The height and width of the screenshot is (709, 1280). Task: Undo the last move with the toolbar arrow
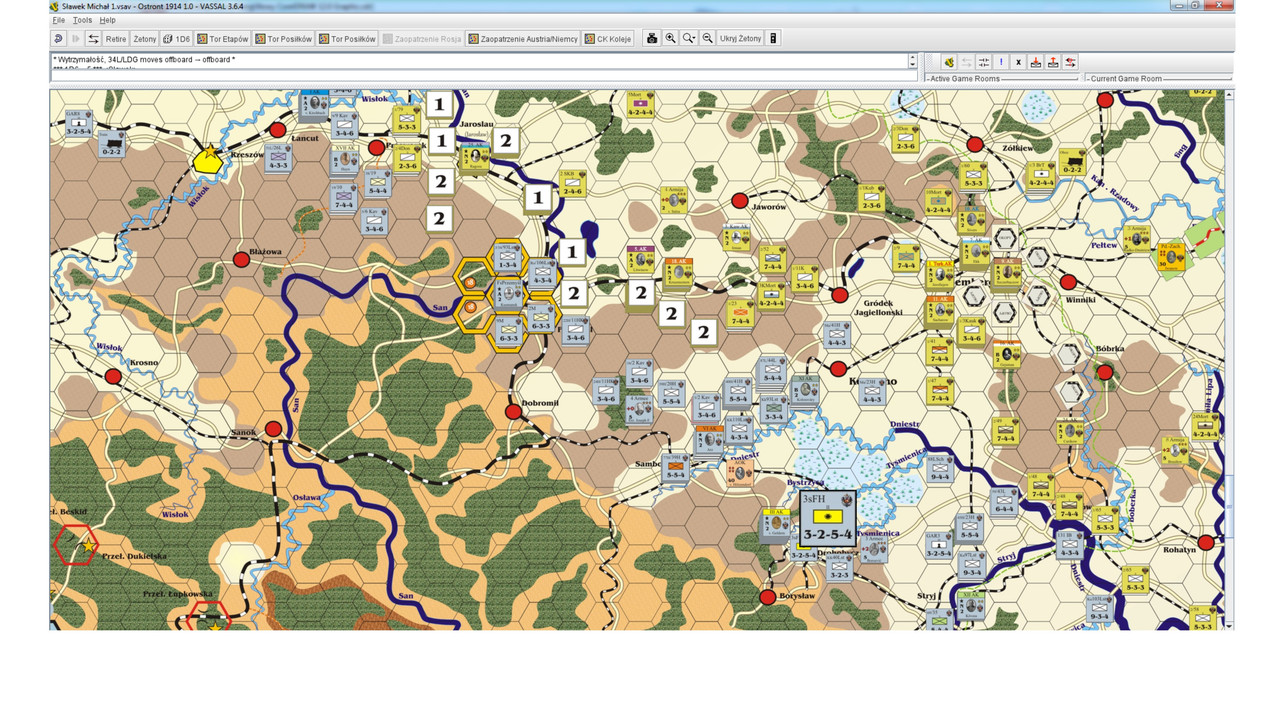pos(57,39)
